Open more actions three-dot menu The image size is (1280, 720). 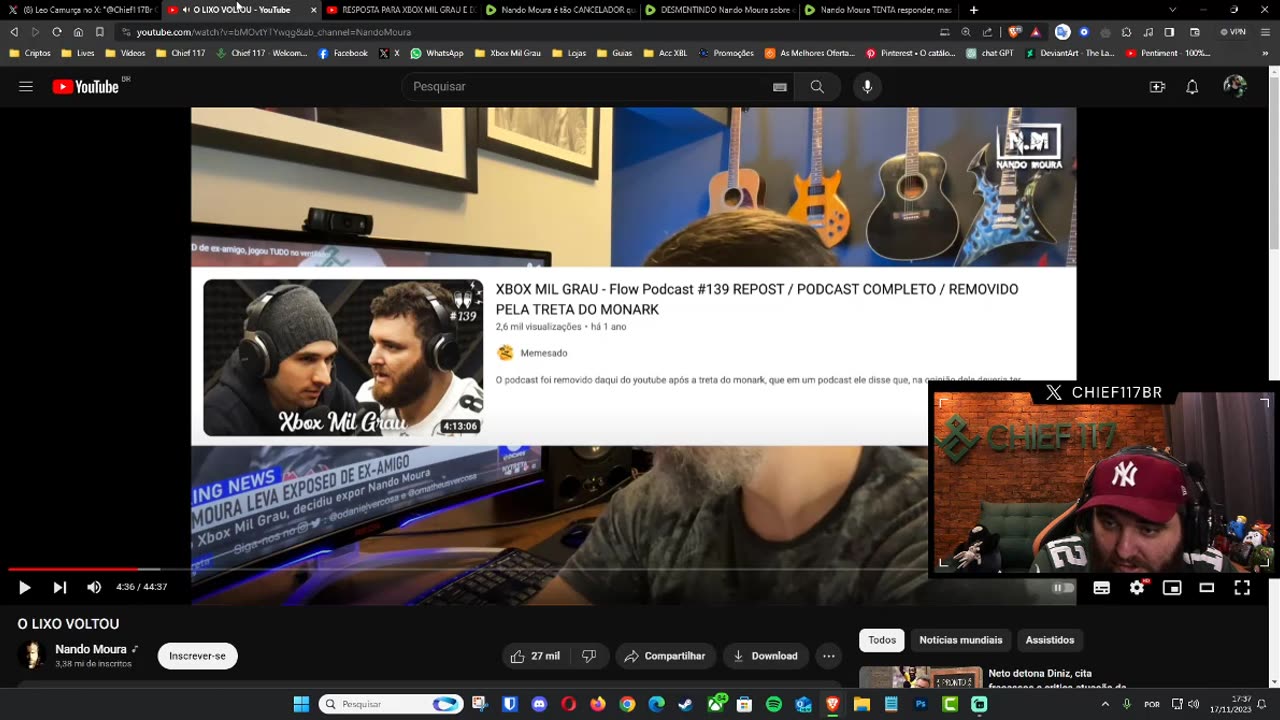tap(829, 656)
